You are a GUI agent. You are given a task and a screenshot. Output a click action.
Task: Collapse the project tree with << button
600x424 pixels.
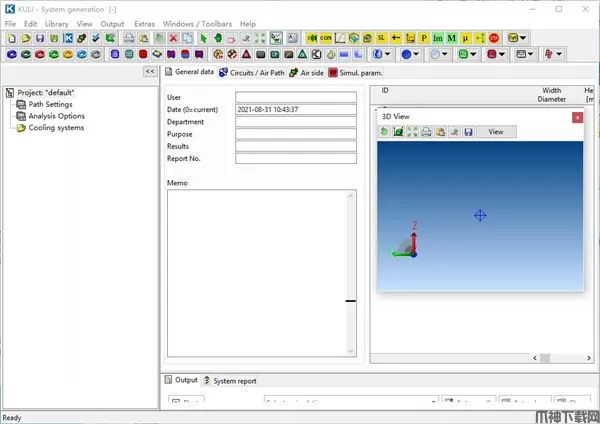tap(149, 72)
